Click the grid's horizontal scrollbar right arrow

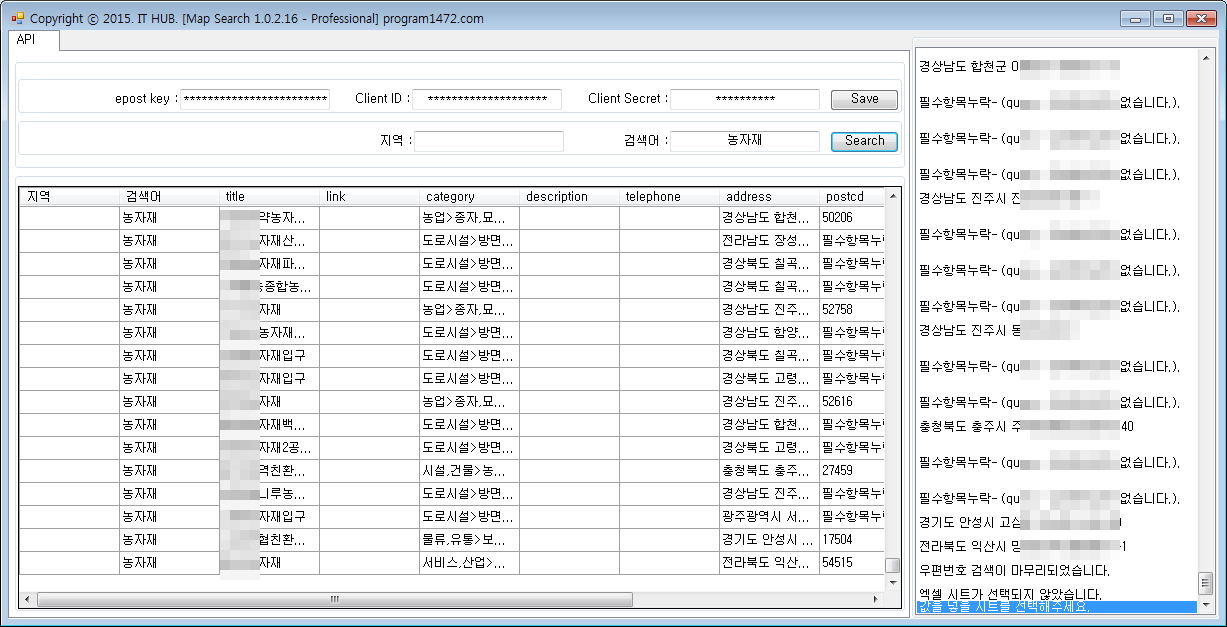coord(876,599)
